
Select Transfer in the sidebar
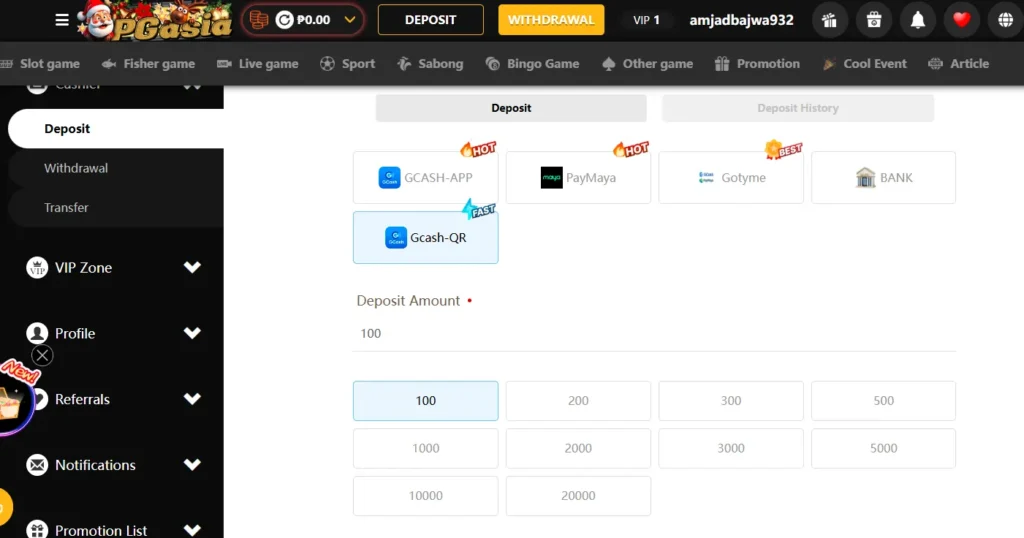tap(116, 207)
